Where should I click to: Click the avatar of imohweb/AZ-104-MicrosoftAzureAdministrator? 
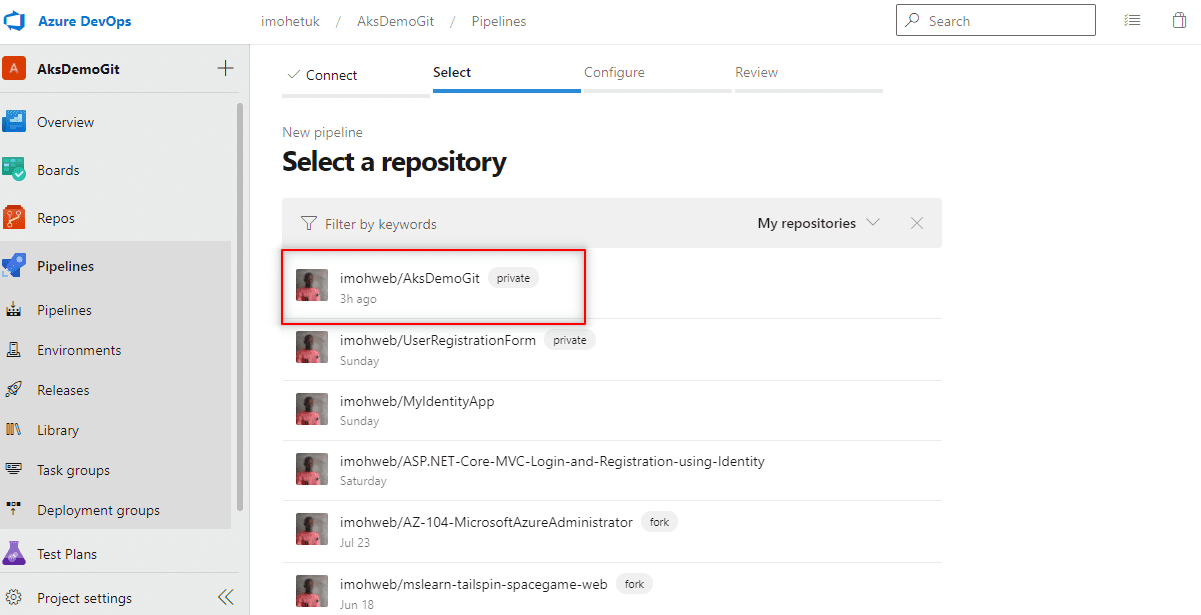tap(312, 529)
